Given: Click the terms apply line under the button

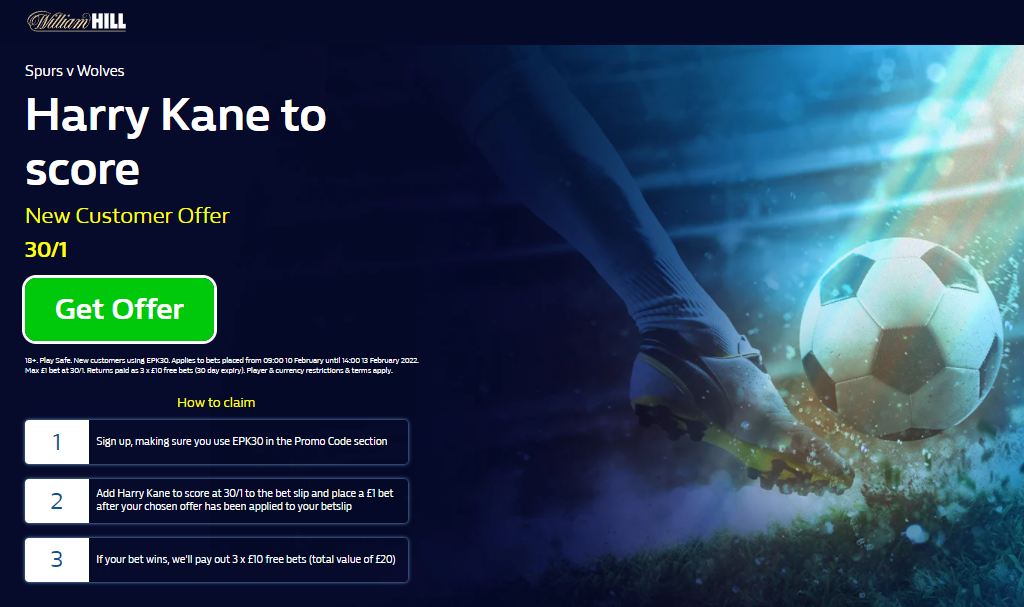Looking at the screenshot, I should [x=209, y=370].
